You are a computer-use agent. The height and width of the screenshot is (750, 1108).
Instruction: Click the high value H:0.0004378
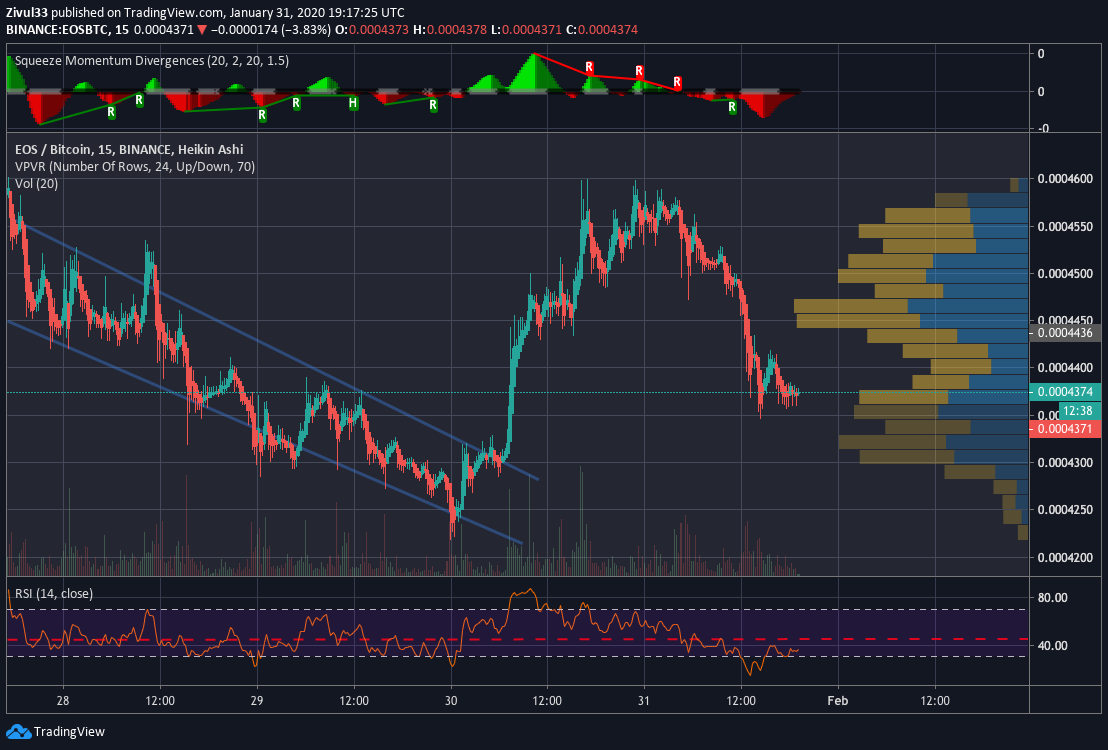tap(450, 30)
